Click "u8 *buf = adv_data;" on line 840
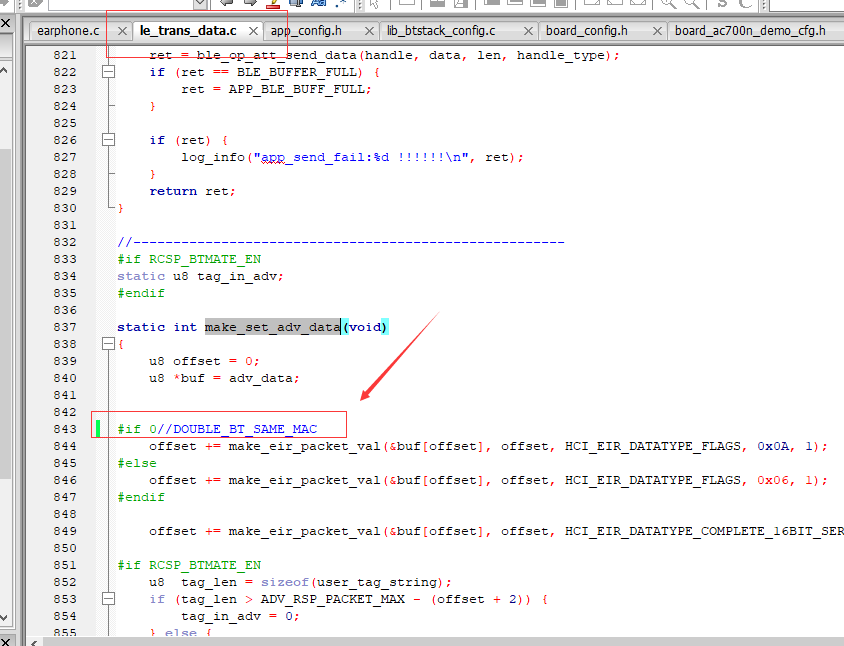844x646 pixels. pyautogui.click(x=224, y=378)
